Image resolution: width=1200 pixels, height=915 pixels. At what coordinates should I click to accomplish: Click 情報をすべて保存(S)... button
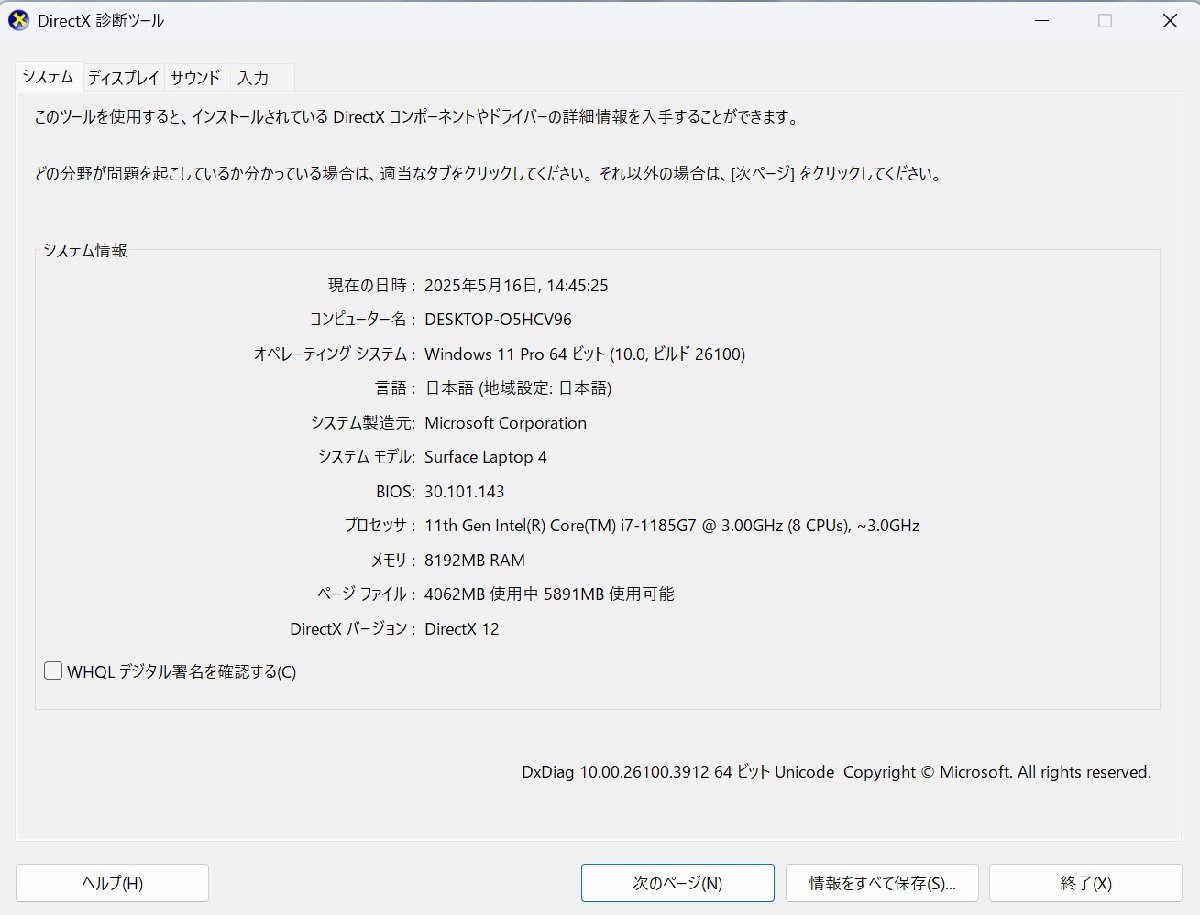pos(882,883)
